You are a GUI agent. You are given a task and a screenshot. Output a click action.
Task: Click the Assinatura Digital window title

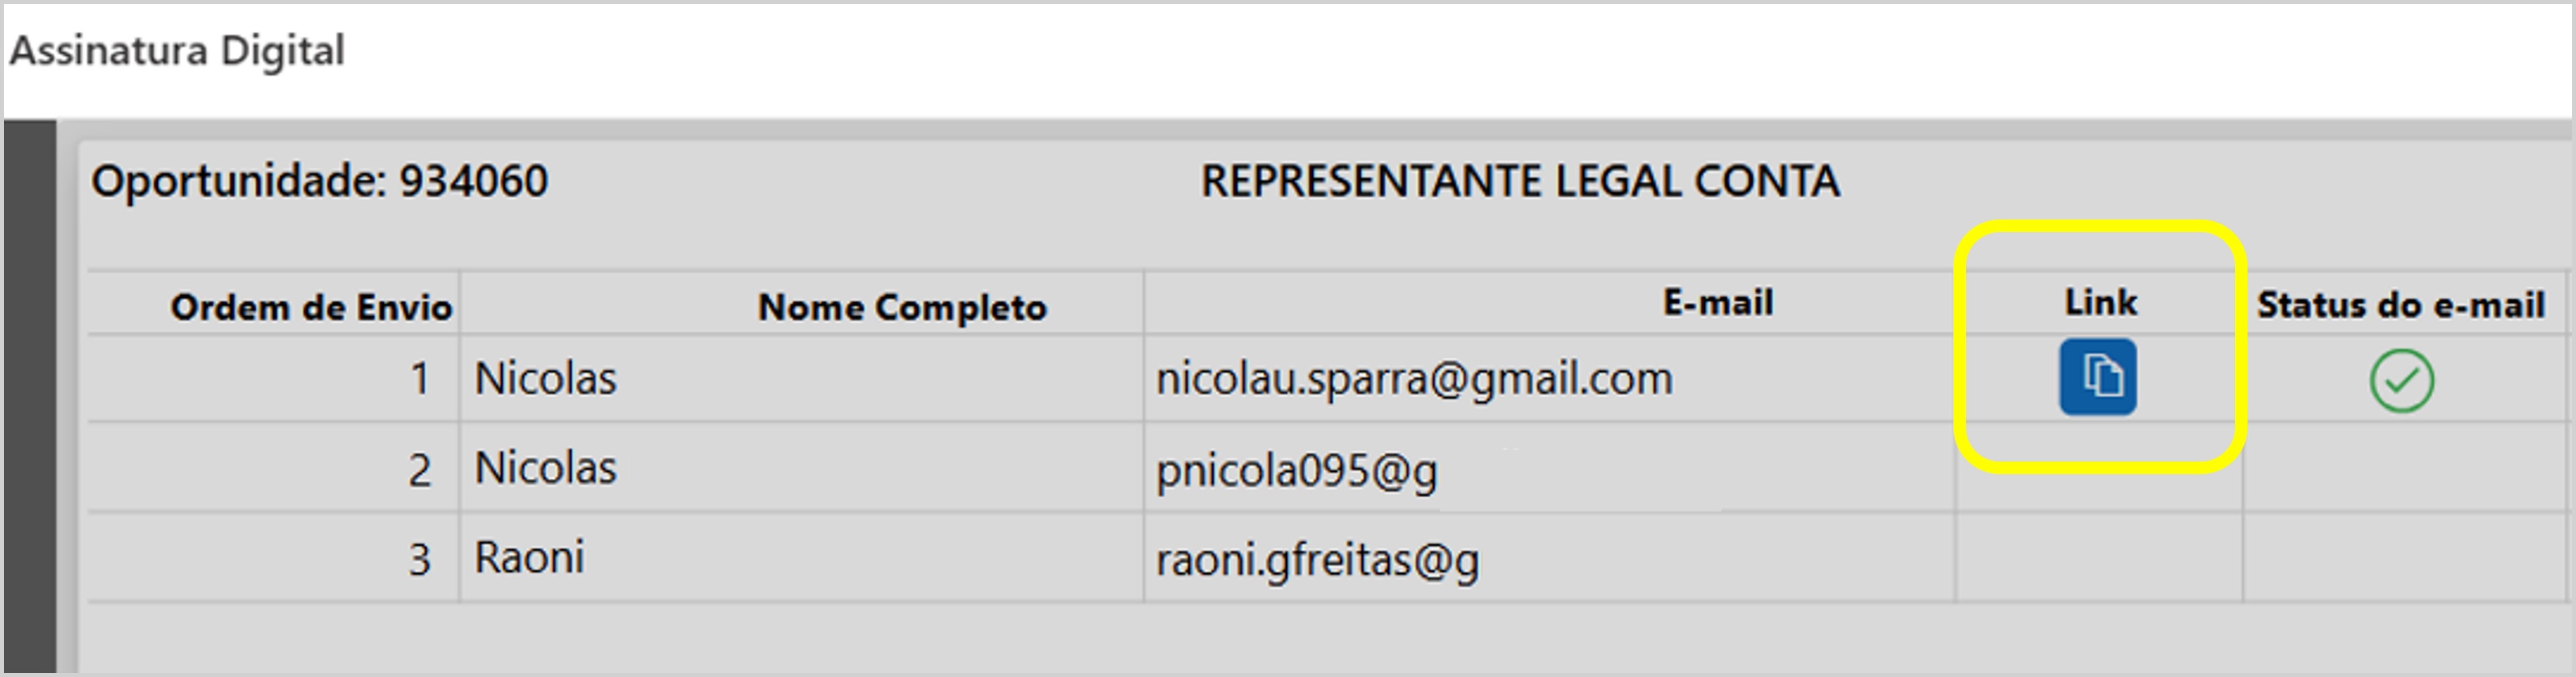[x=177, y=50]
